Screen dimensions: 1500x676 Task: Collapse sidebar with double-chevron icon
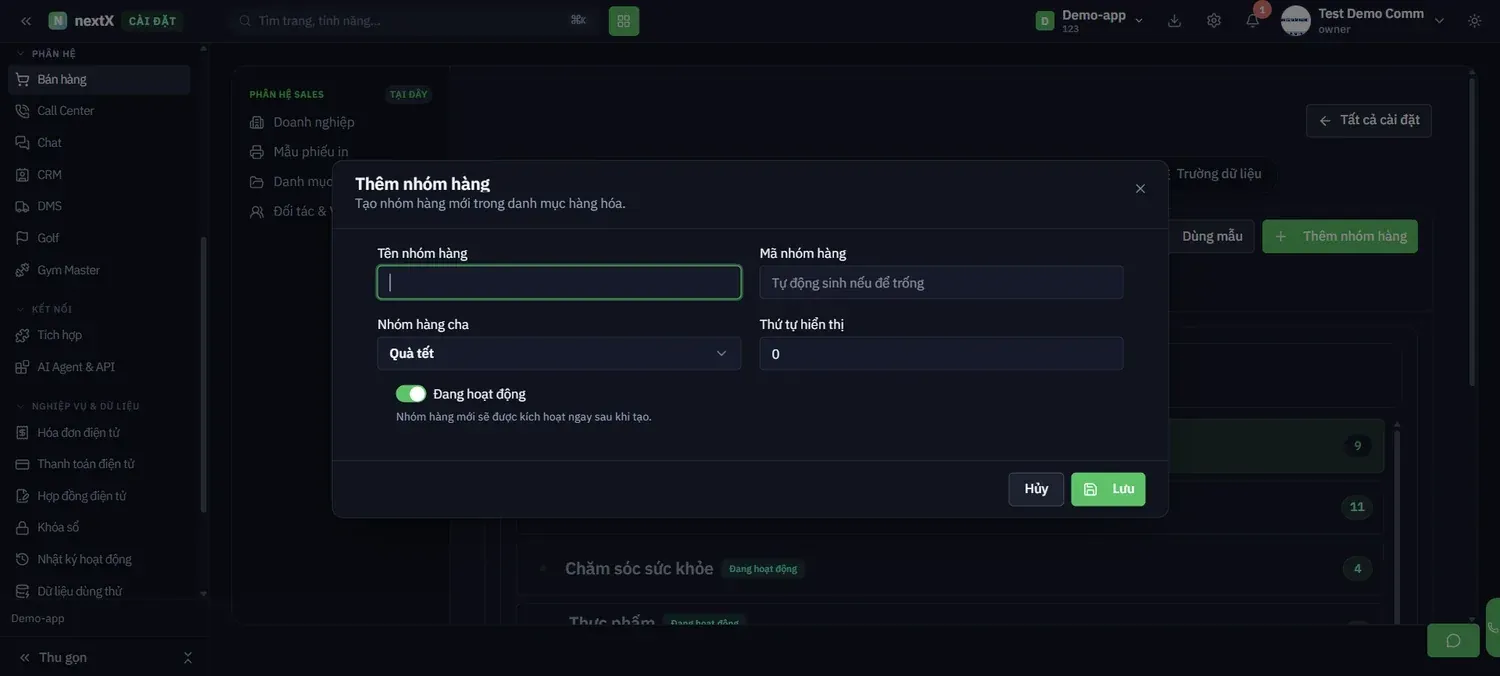[x=26, y=21]
